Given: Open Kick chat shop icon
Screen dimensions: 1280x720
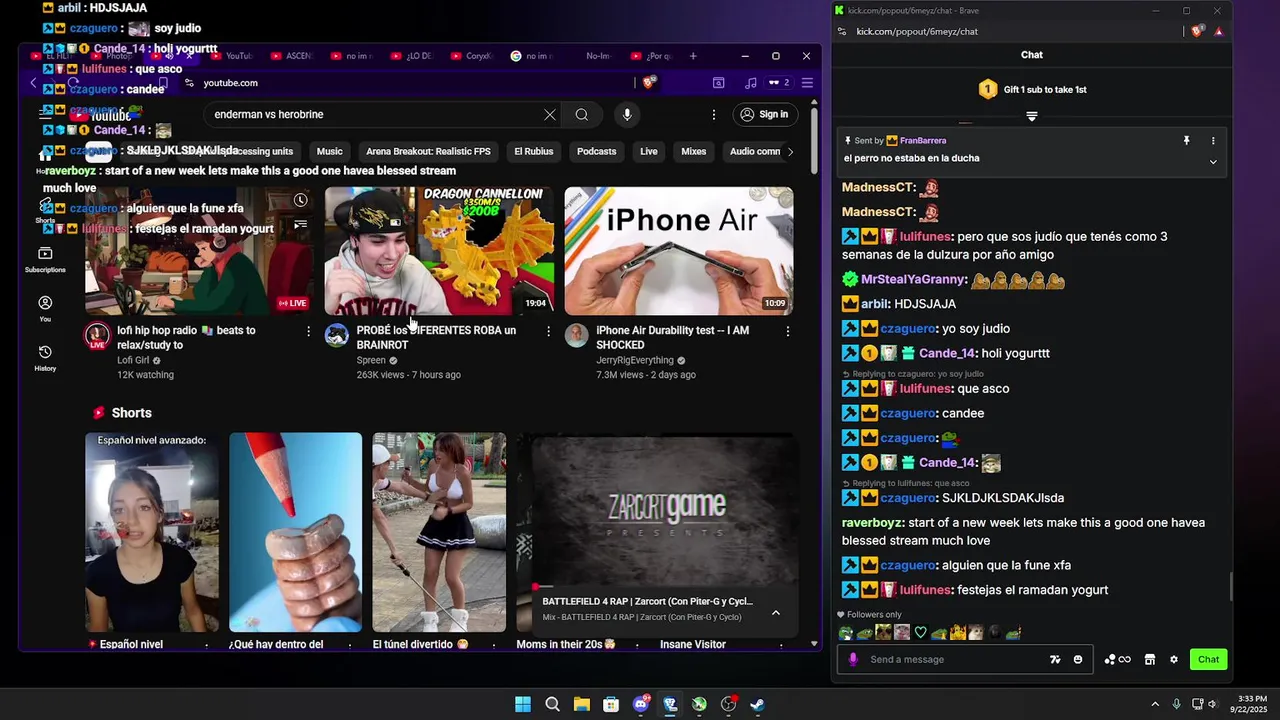Looking at the screenshot, I should pyautogui.click(x=1150, y=659).
